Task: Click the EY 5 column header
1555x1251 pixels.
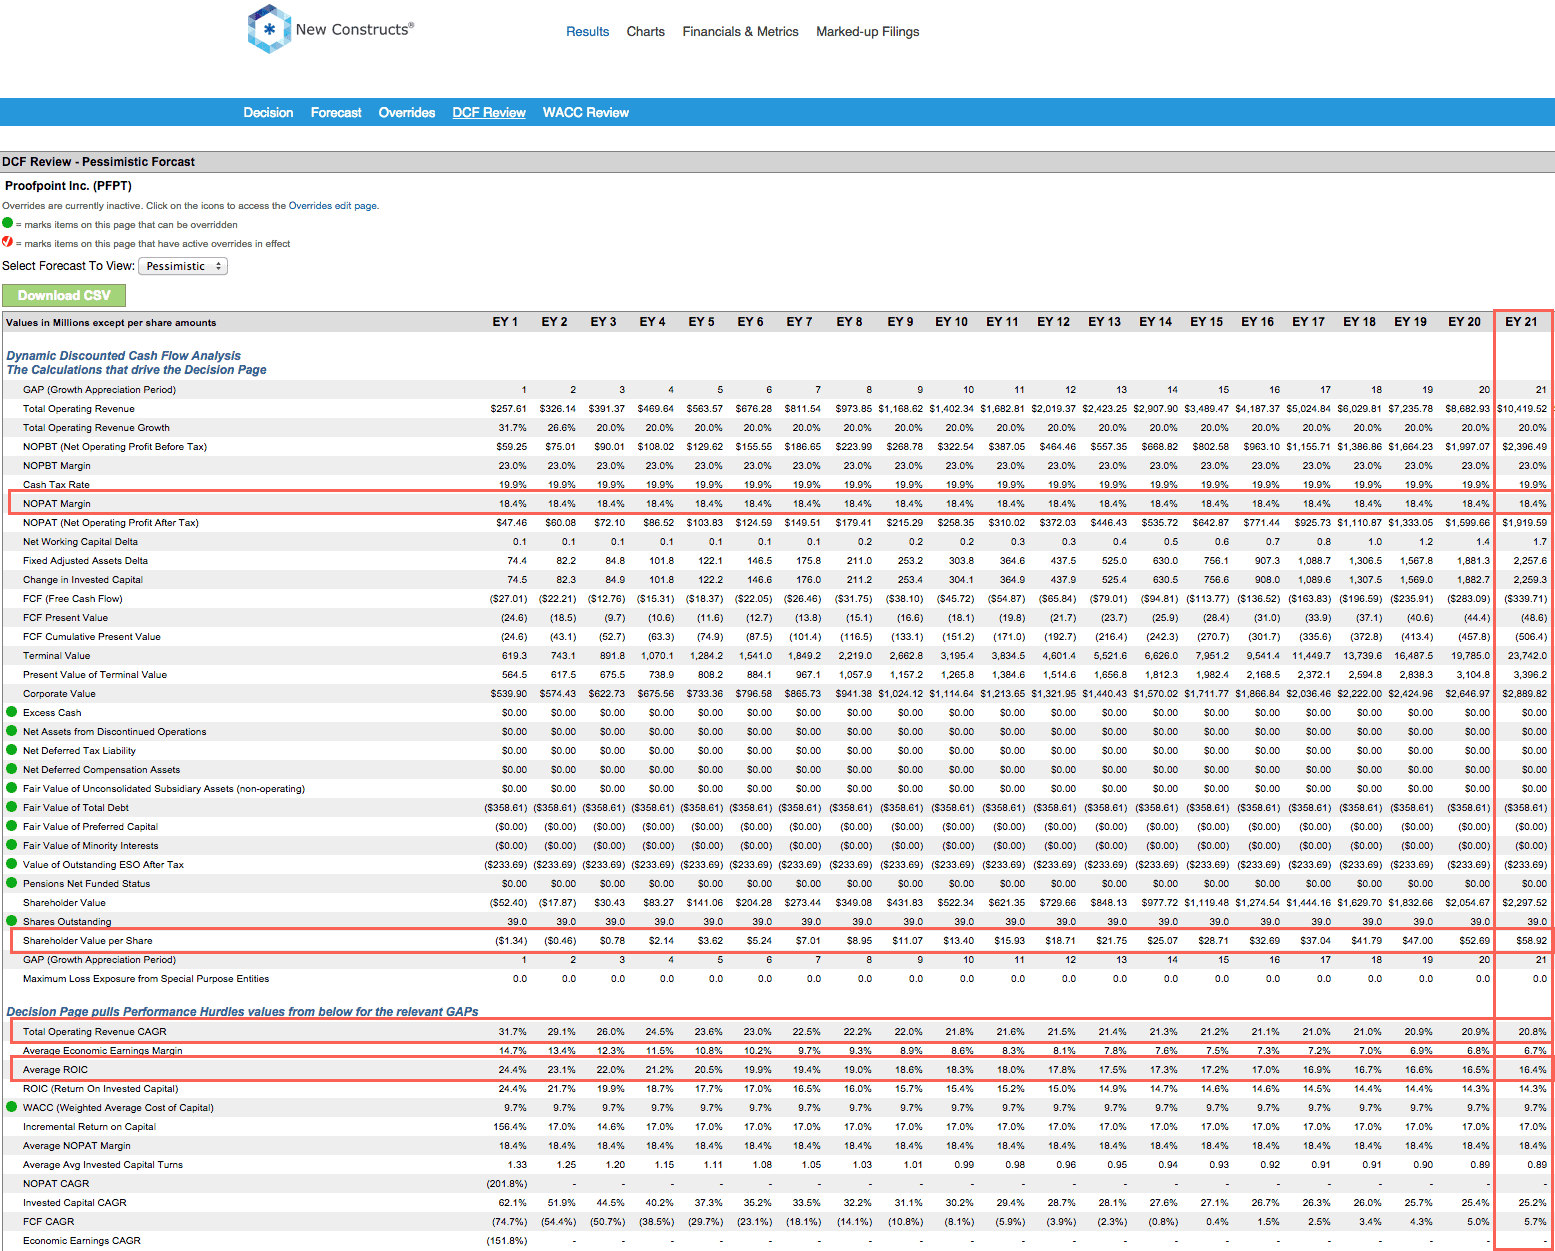Action: [701, 322]
